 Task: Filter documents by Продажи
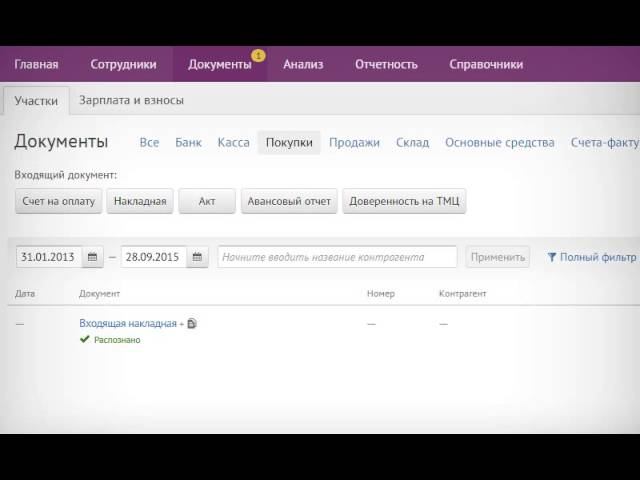click(x=354, y=142)
